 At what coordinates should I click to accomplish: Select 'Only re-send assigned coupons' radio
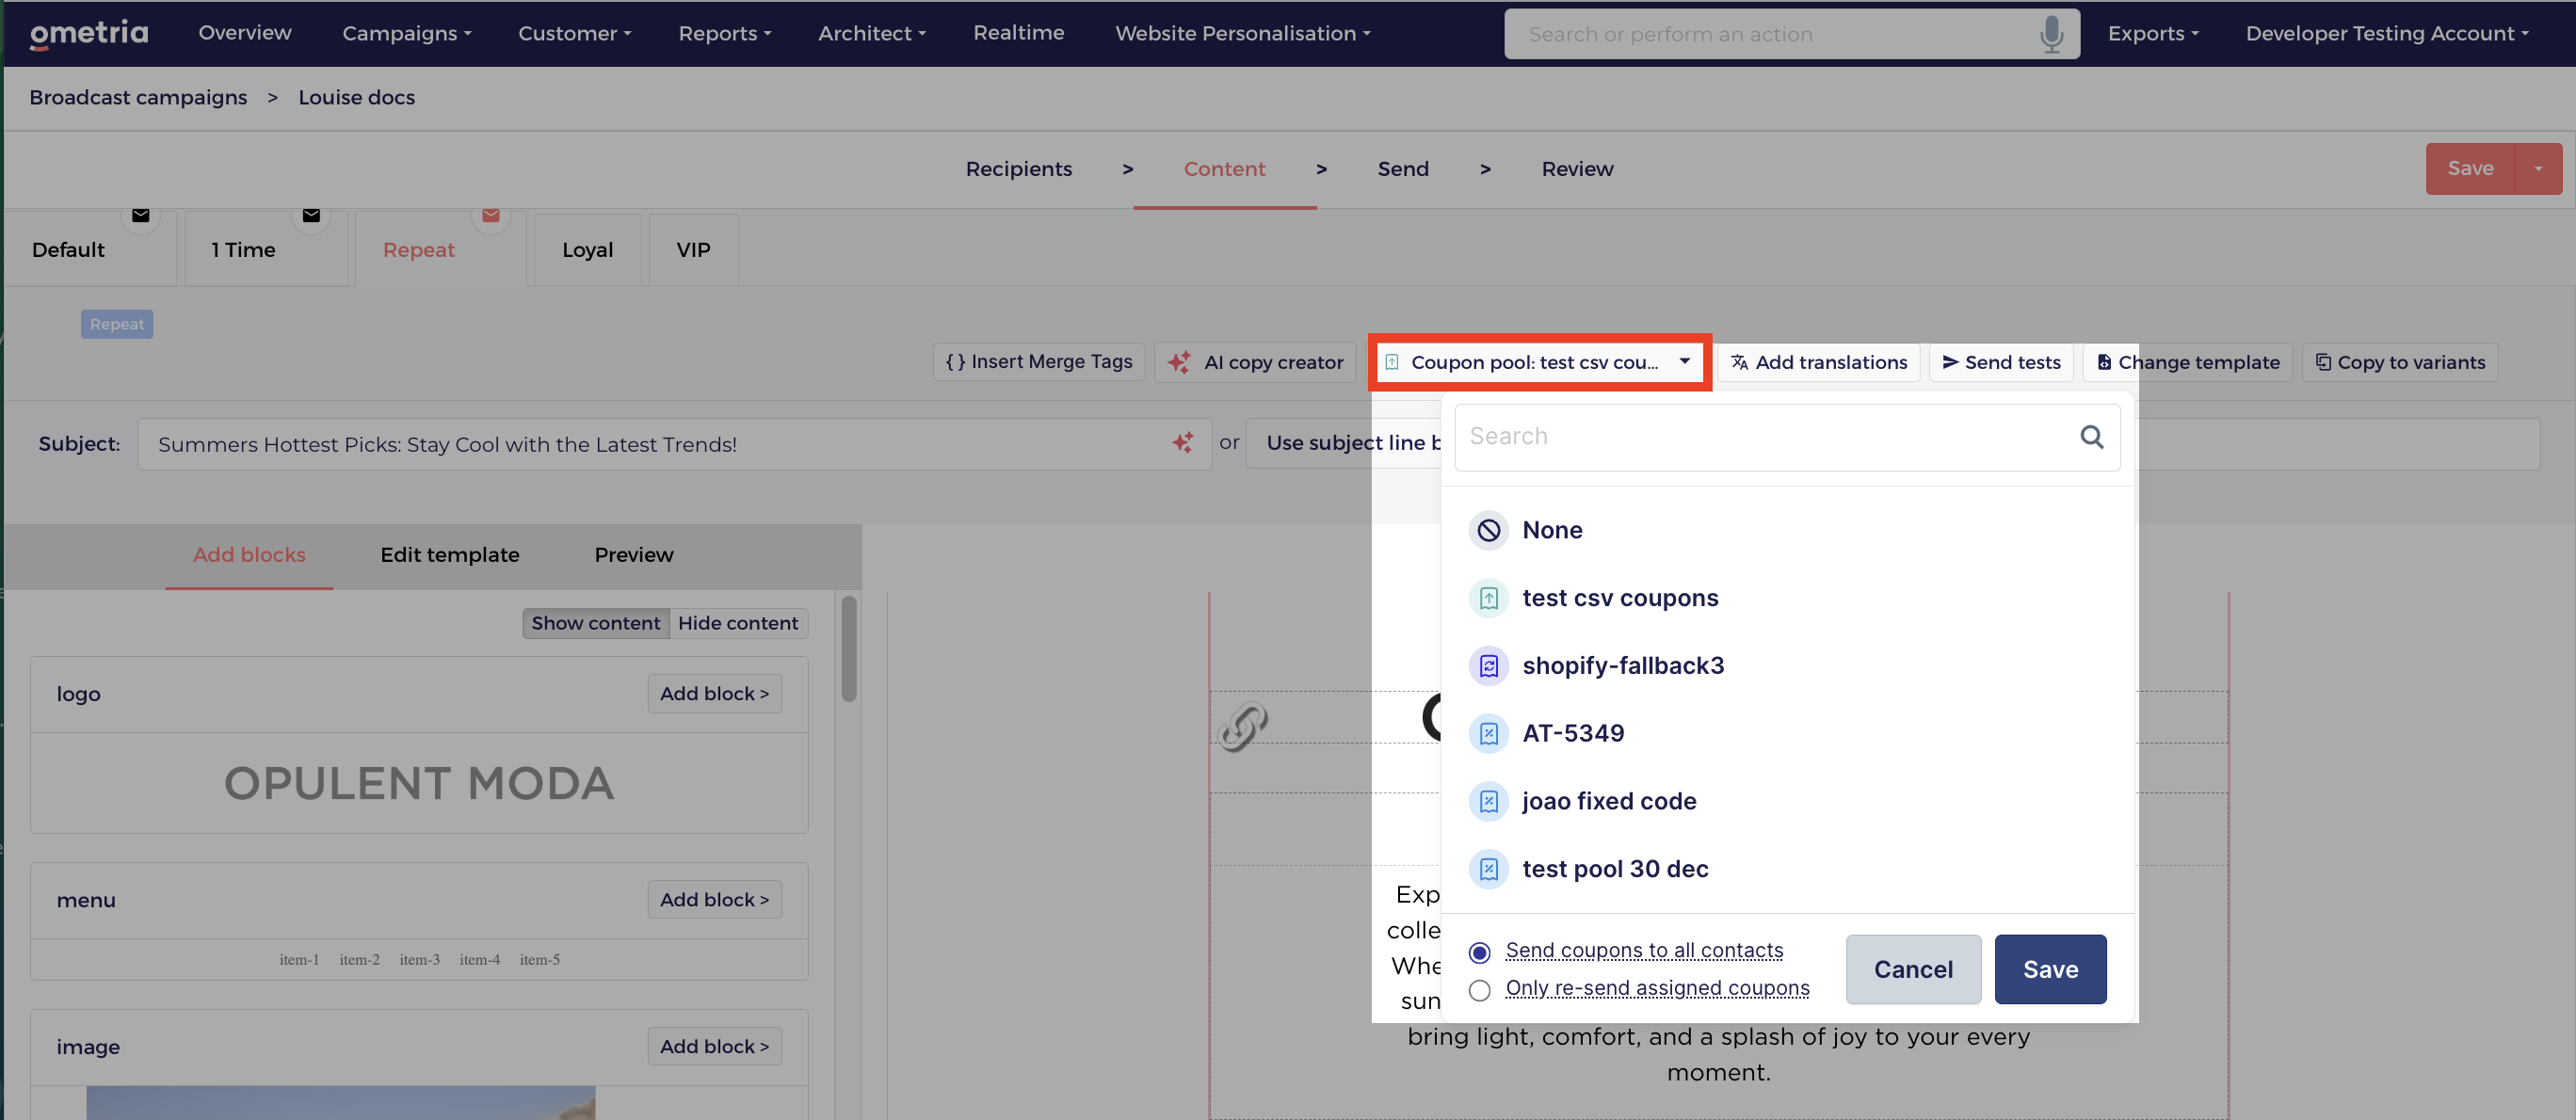point(1479,990)
